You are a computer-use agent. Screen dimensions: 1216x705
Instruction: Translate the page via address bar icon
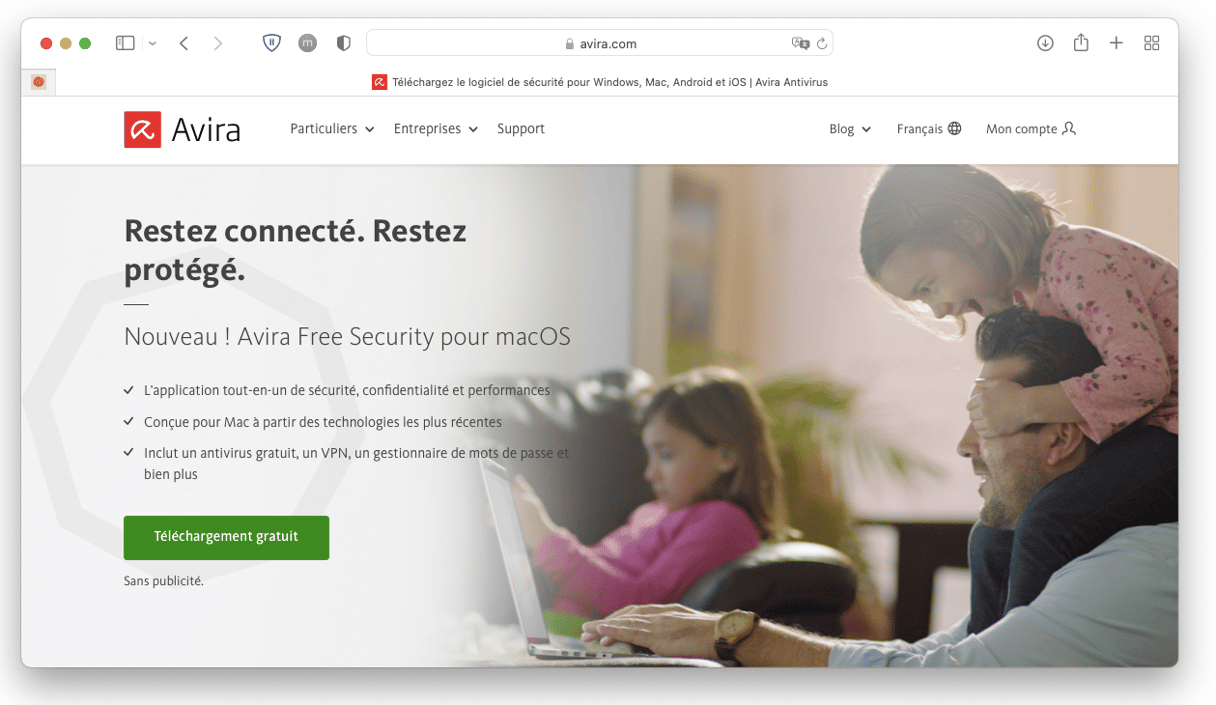click(x=799, y=43)
